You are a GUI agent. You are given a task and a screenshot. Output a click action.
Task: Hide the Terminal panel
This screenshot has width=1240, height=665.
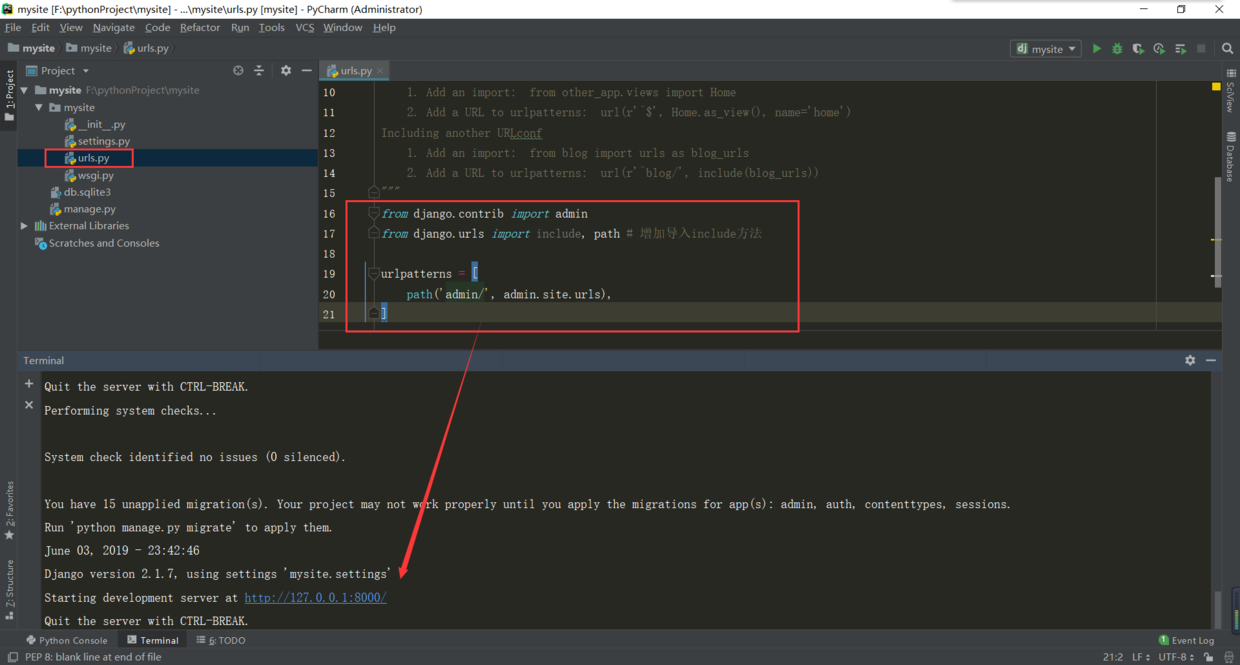pyautogui.click(x=1211, y=360)
